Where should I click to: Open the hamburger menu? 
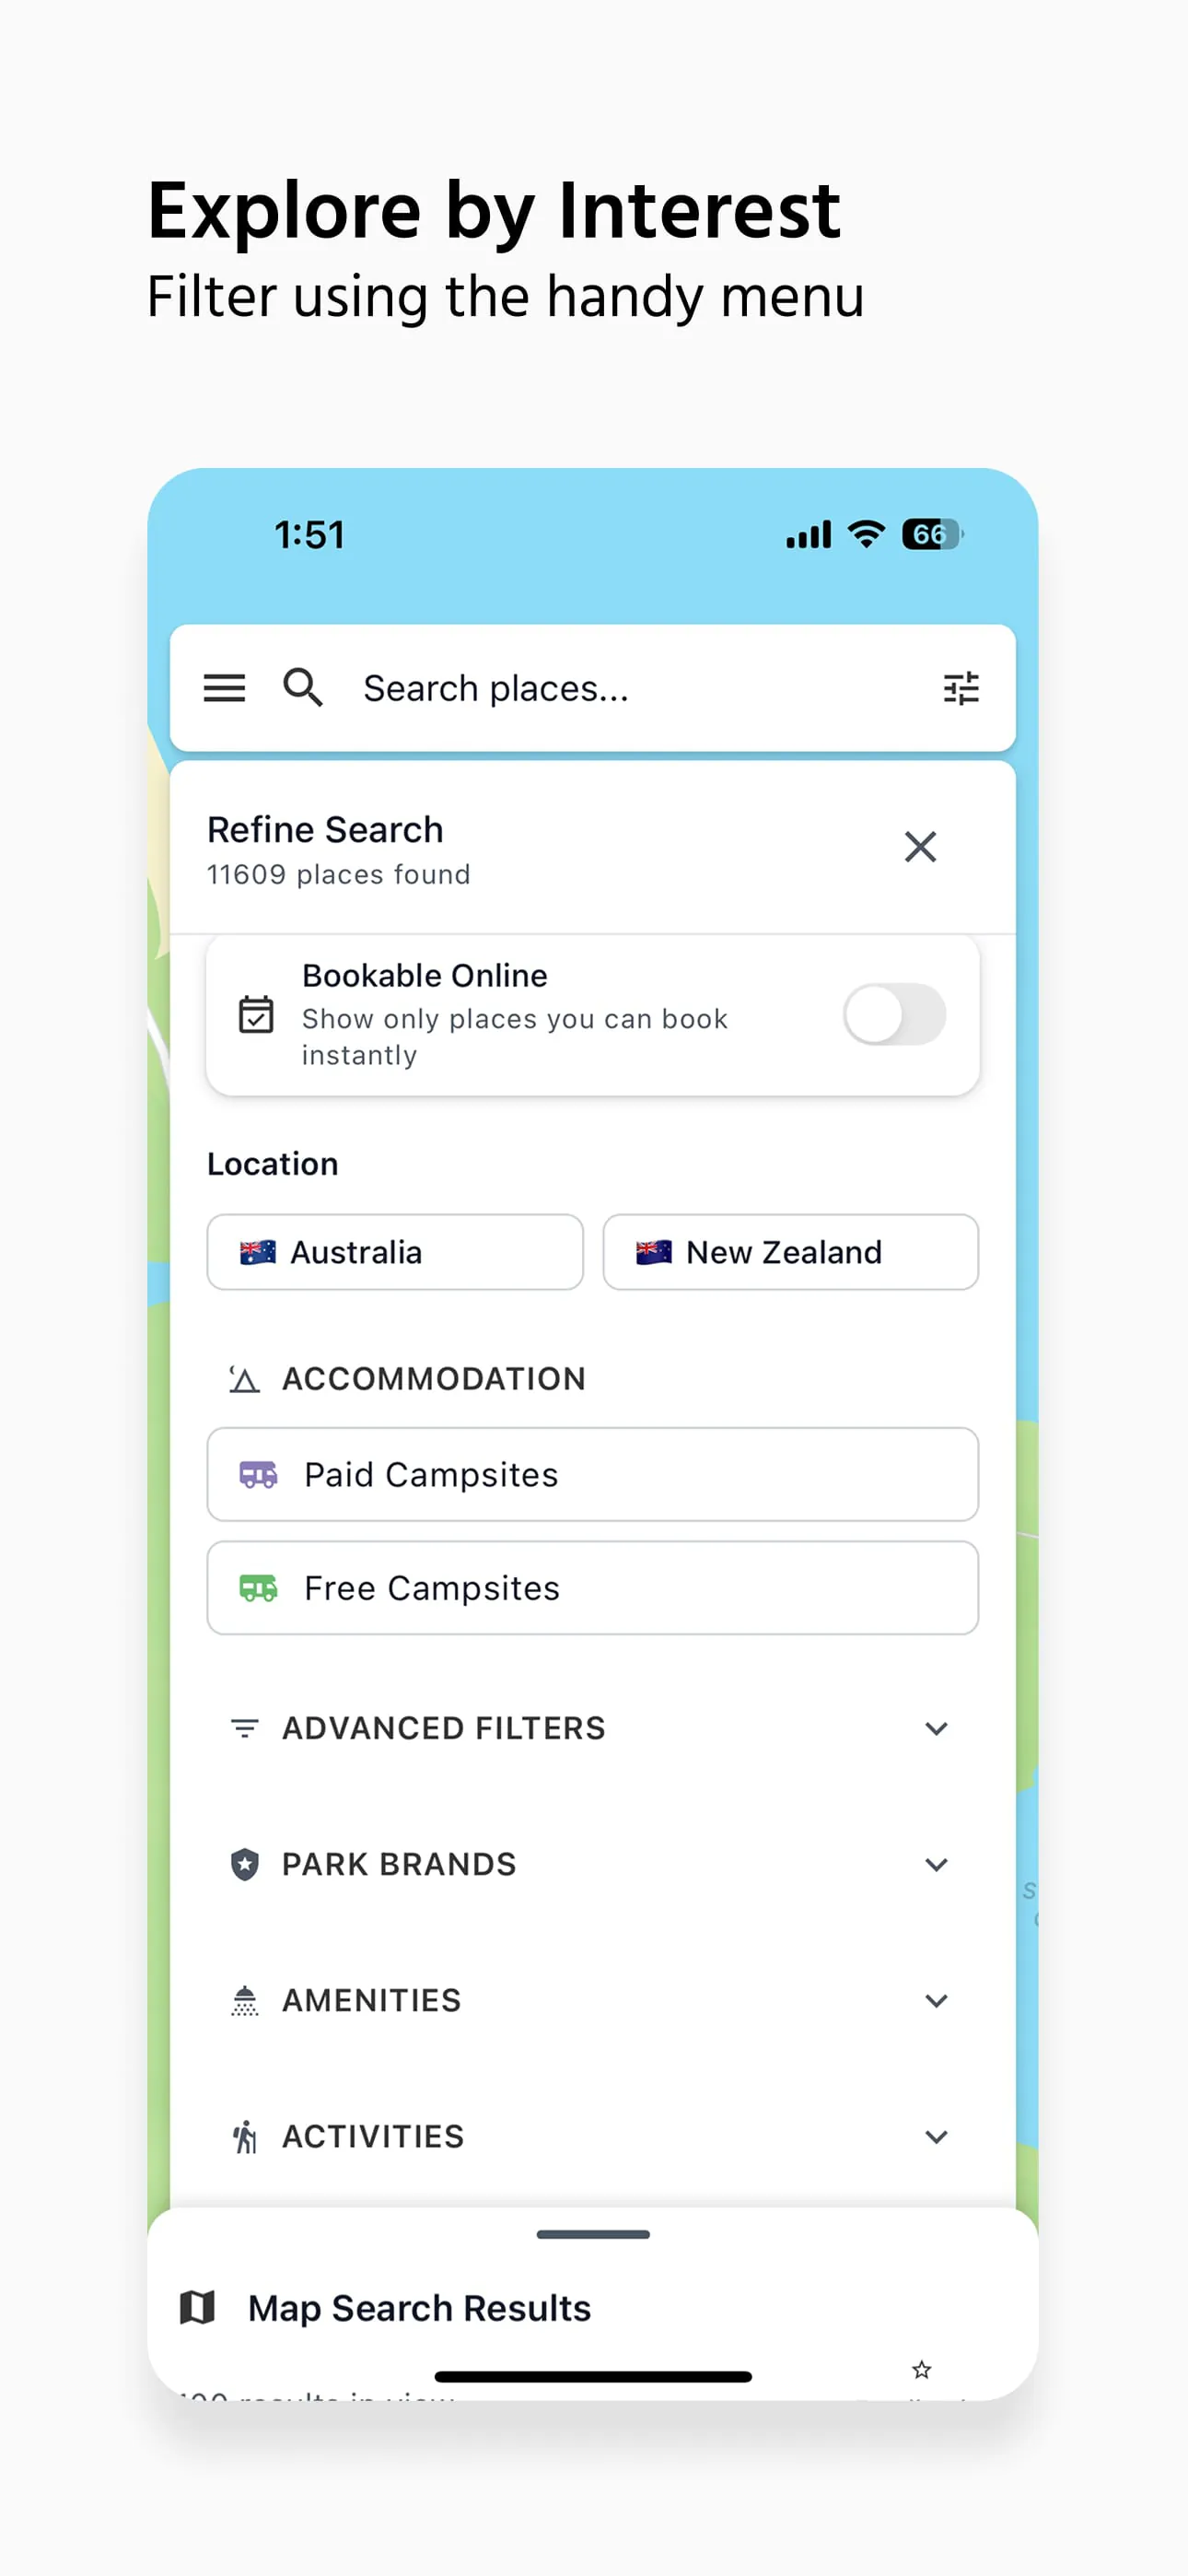click(x=224, y=688)
